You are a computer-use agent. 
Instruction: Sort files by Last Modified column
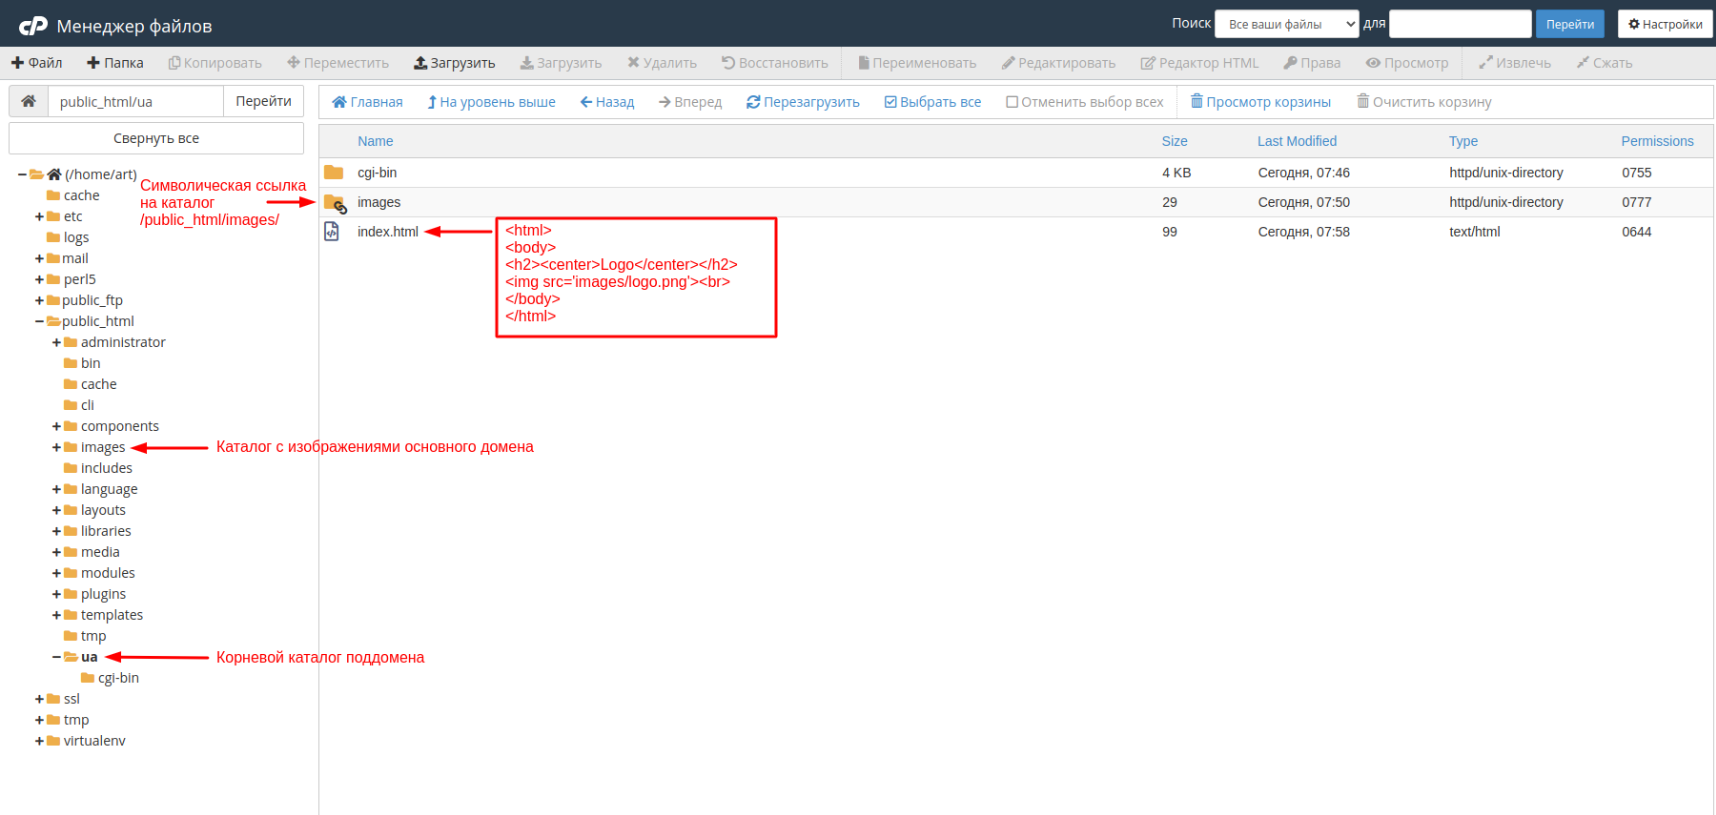(1296, 141)
